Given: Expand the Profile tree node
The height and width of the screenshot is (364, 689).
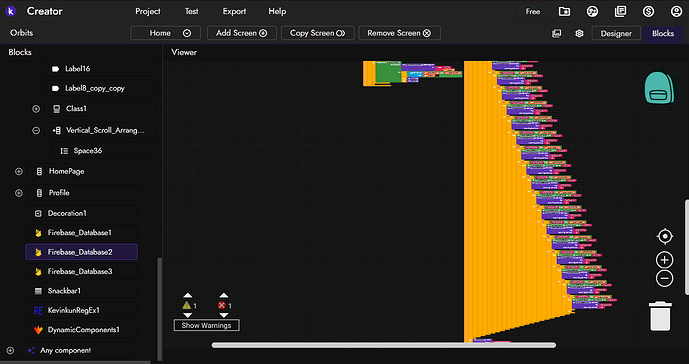Looking at the screenshot, I should coord(18,193).
